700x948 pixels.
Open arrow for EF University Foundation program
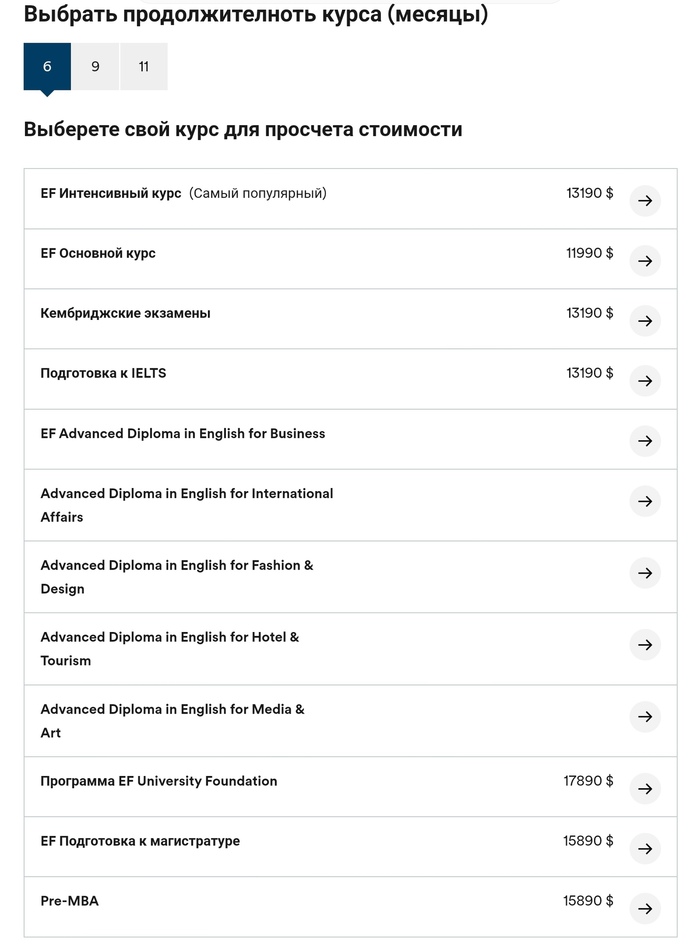[645, 789]
